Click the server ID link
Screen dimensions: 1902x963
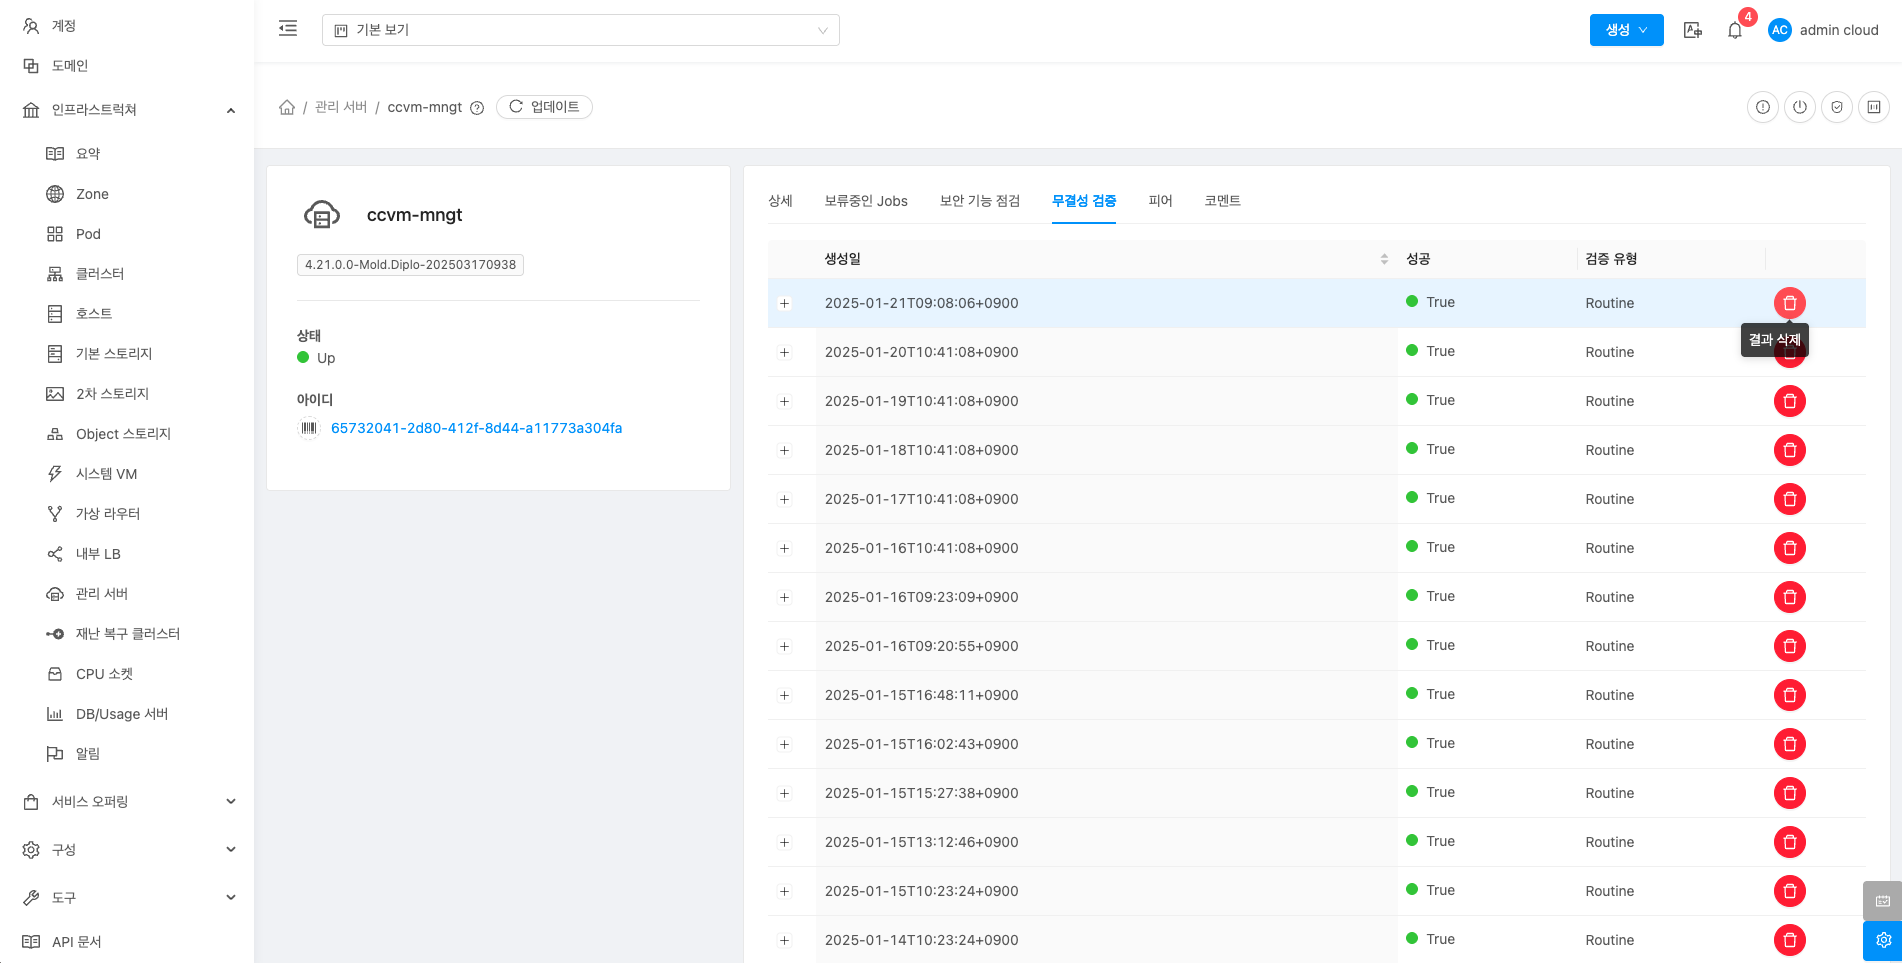point(476,428)
